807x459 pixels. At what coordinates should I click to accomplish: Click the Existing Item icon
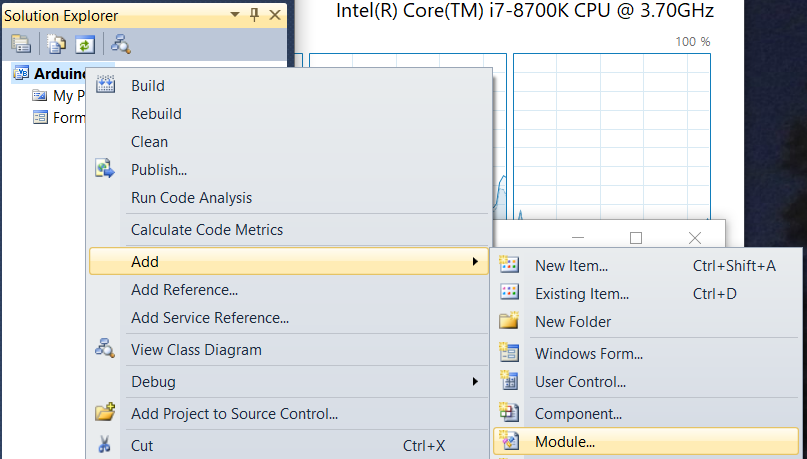click(509, 292)
